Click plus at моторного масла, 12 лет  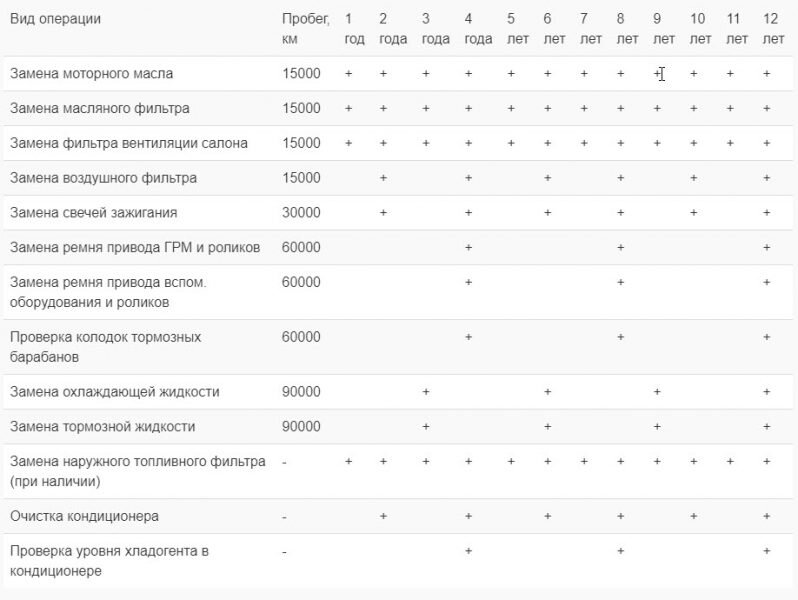click(766, 74)
